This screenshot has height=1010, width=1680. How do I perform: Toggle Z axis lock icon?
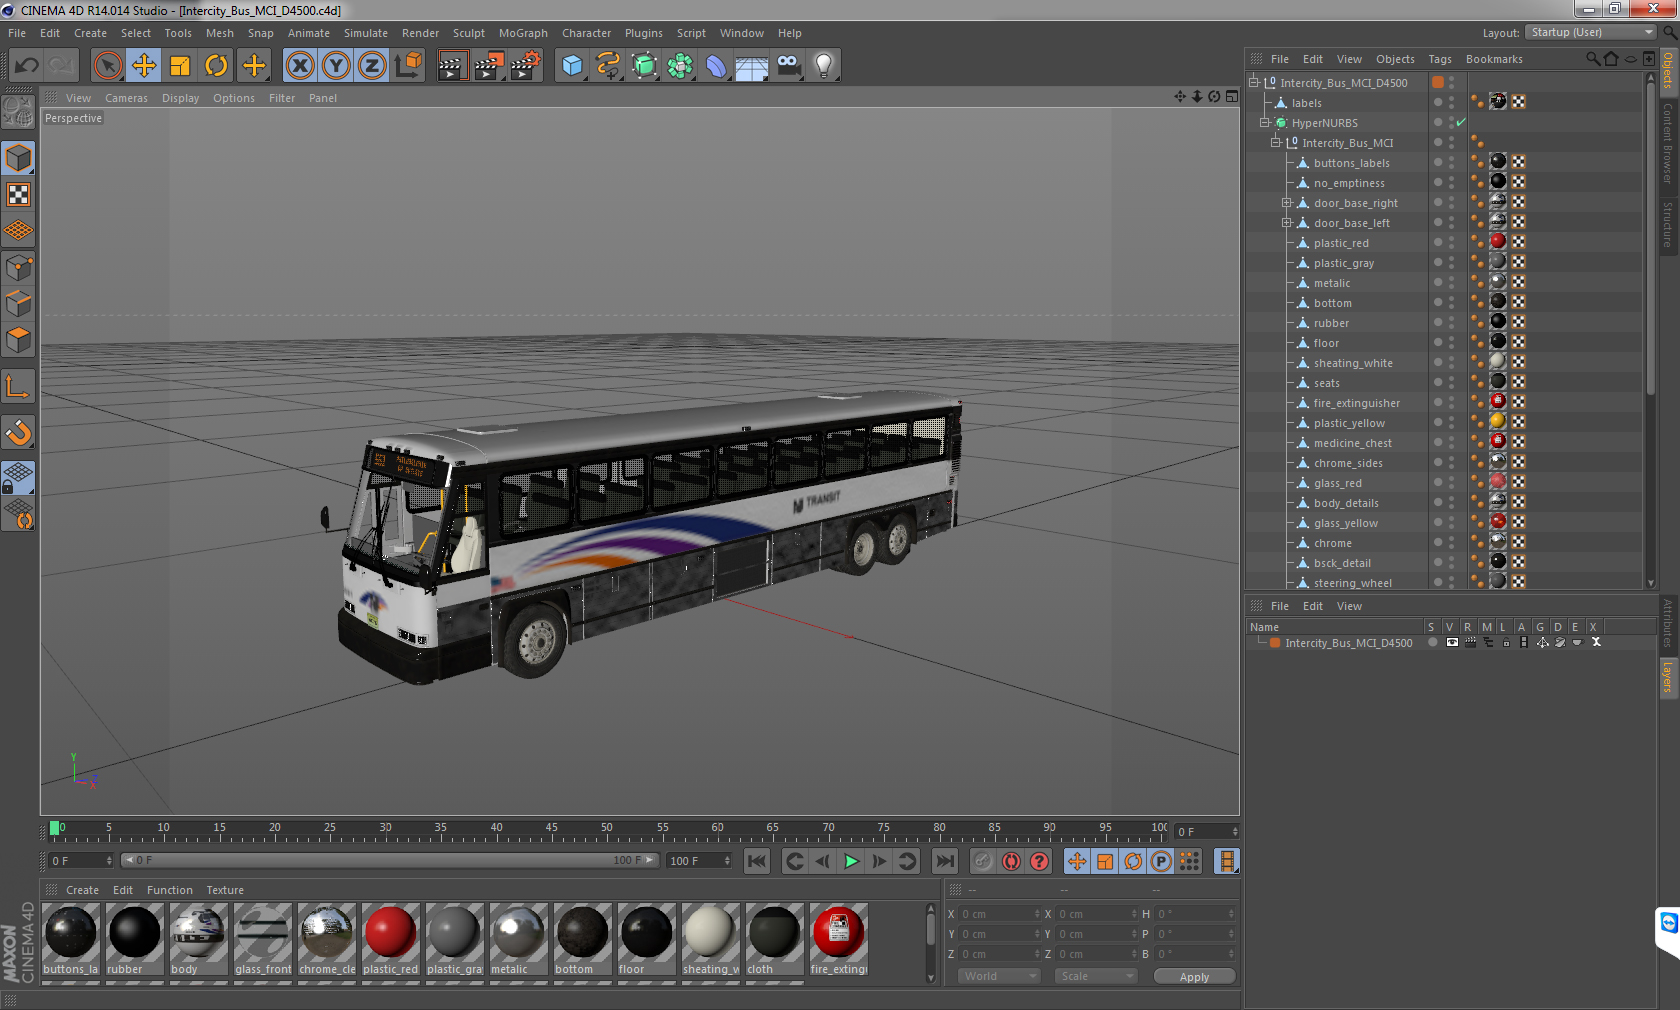372,66
